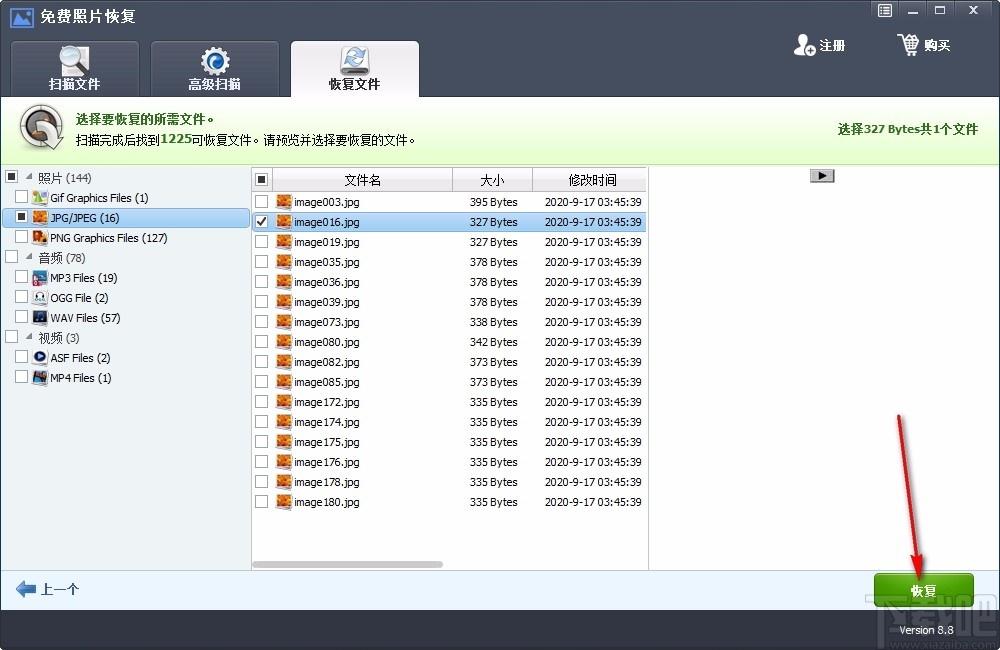The height and width of the screenshot is (650, 1000).
Task: Check the image019.jpg checkbox
Action: tap(261, 242)
